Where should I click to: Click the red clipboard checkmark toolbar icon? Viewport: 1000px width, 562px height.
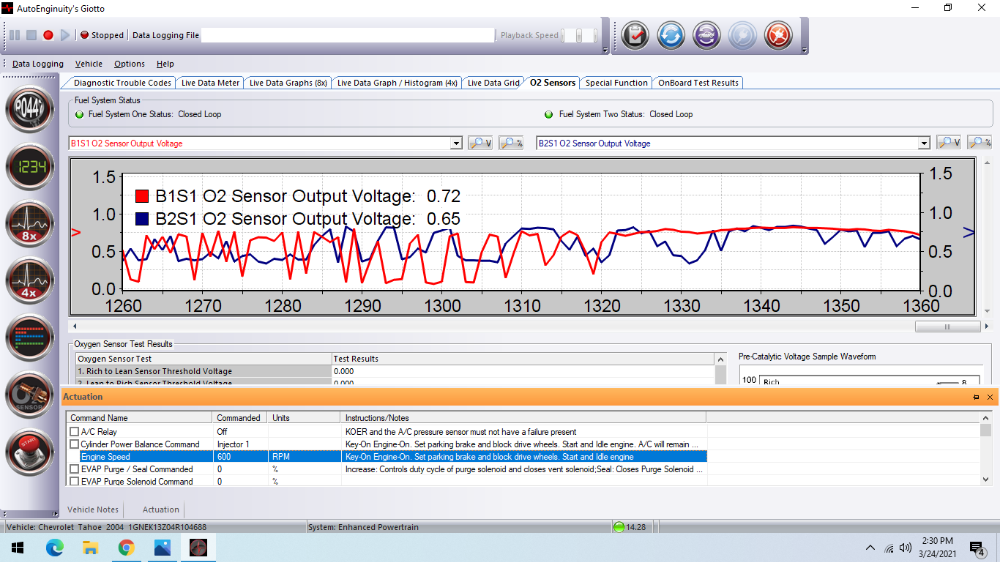pos(634,36)
